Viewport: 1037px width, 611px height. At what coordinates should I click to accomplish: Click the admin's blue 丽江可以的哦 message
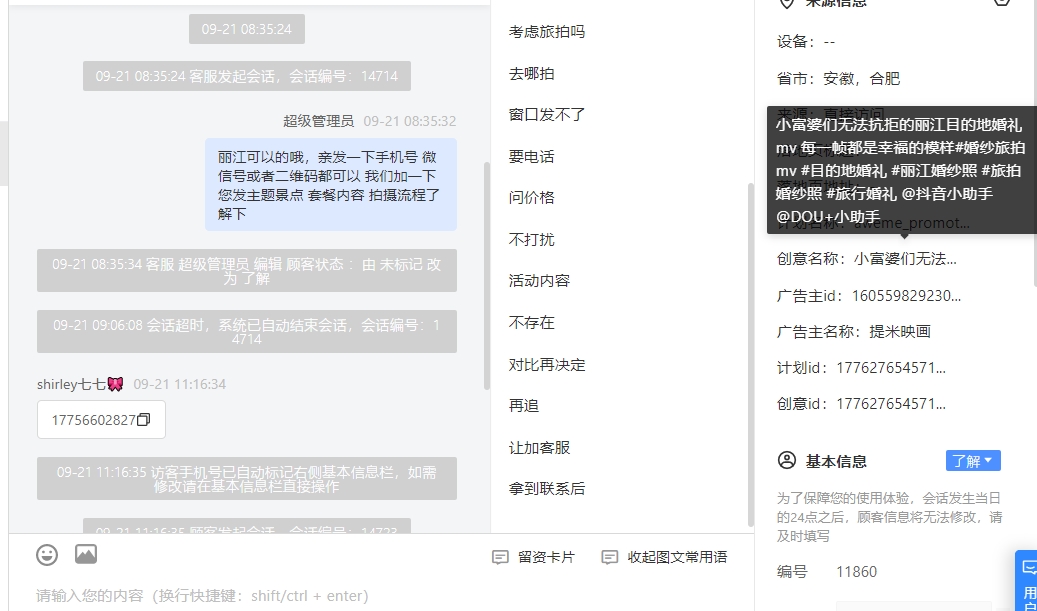tap(331, 184)
